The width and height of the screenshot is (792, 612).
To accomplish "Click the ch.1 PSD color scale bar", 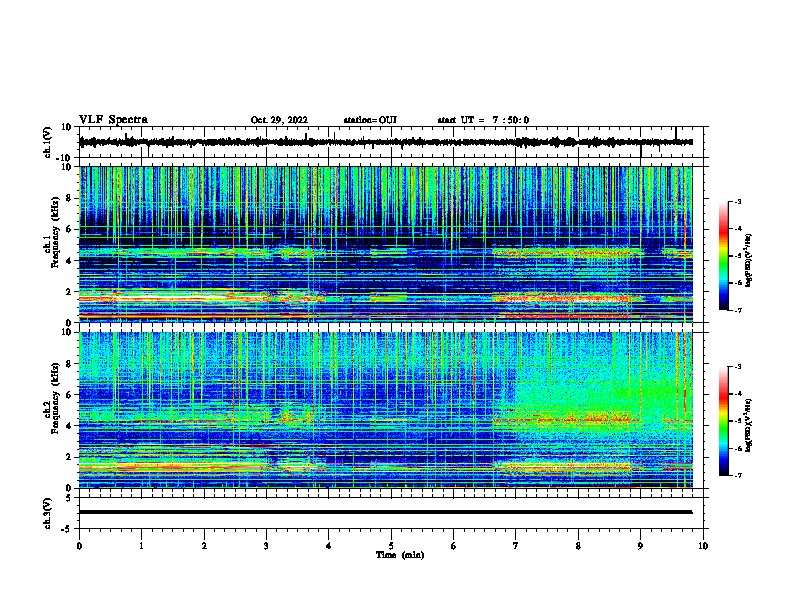I will pos(723,256).
